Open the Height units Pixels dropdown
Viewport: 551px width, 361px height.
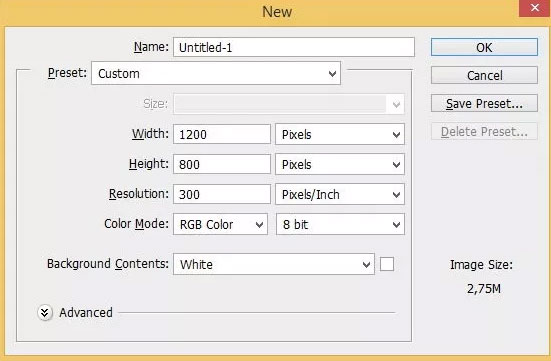click(x=340, y=164)
